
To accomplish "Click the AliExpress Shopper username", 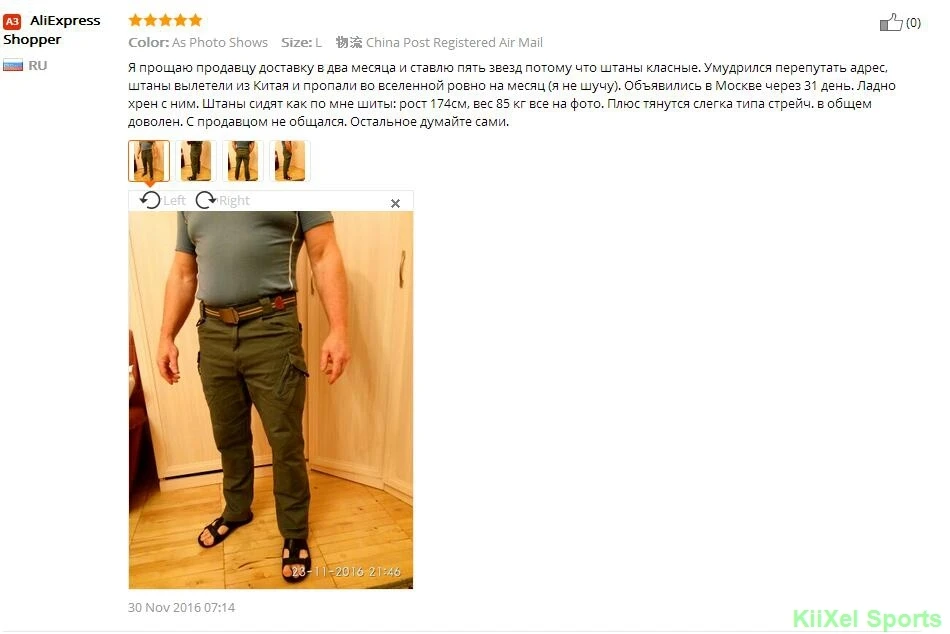I will click(x=51, y=30).
